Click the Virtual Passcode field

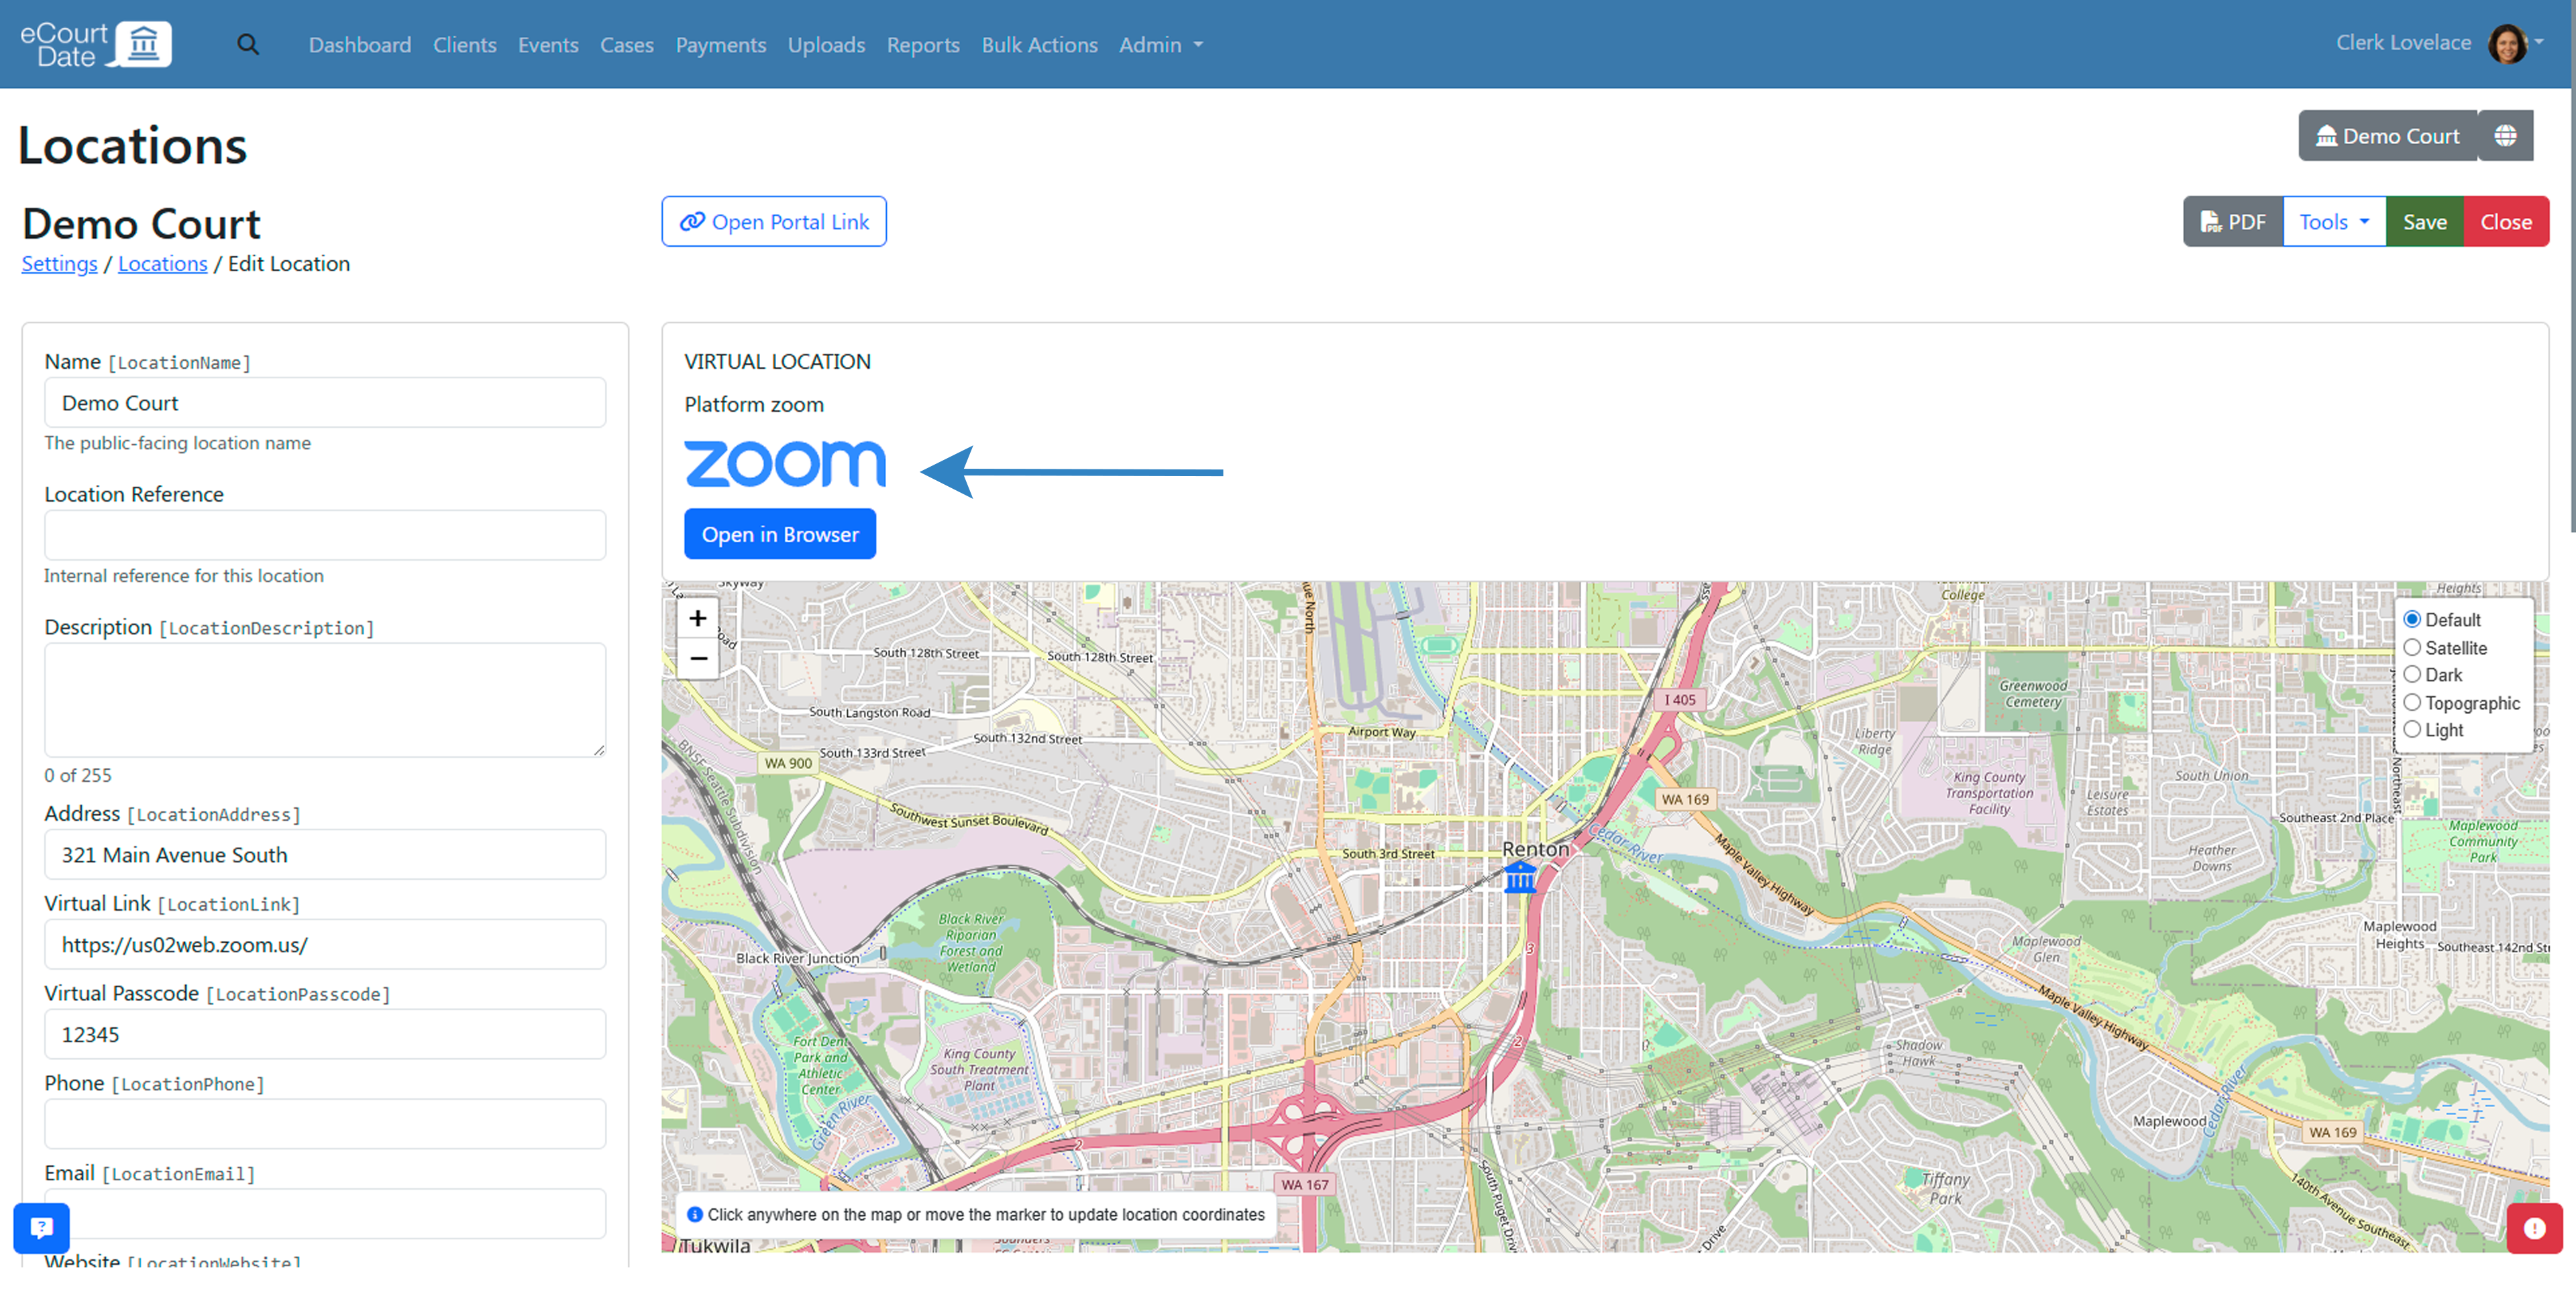pos(325,1035)
